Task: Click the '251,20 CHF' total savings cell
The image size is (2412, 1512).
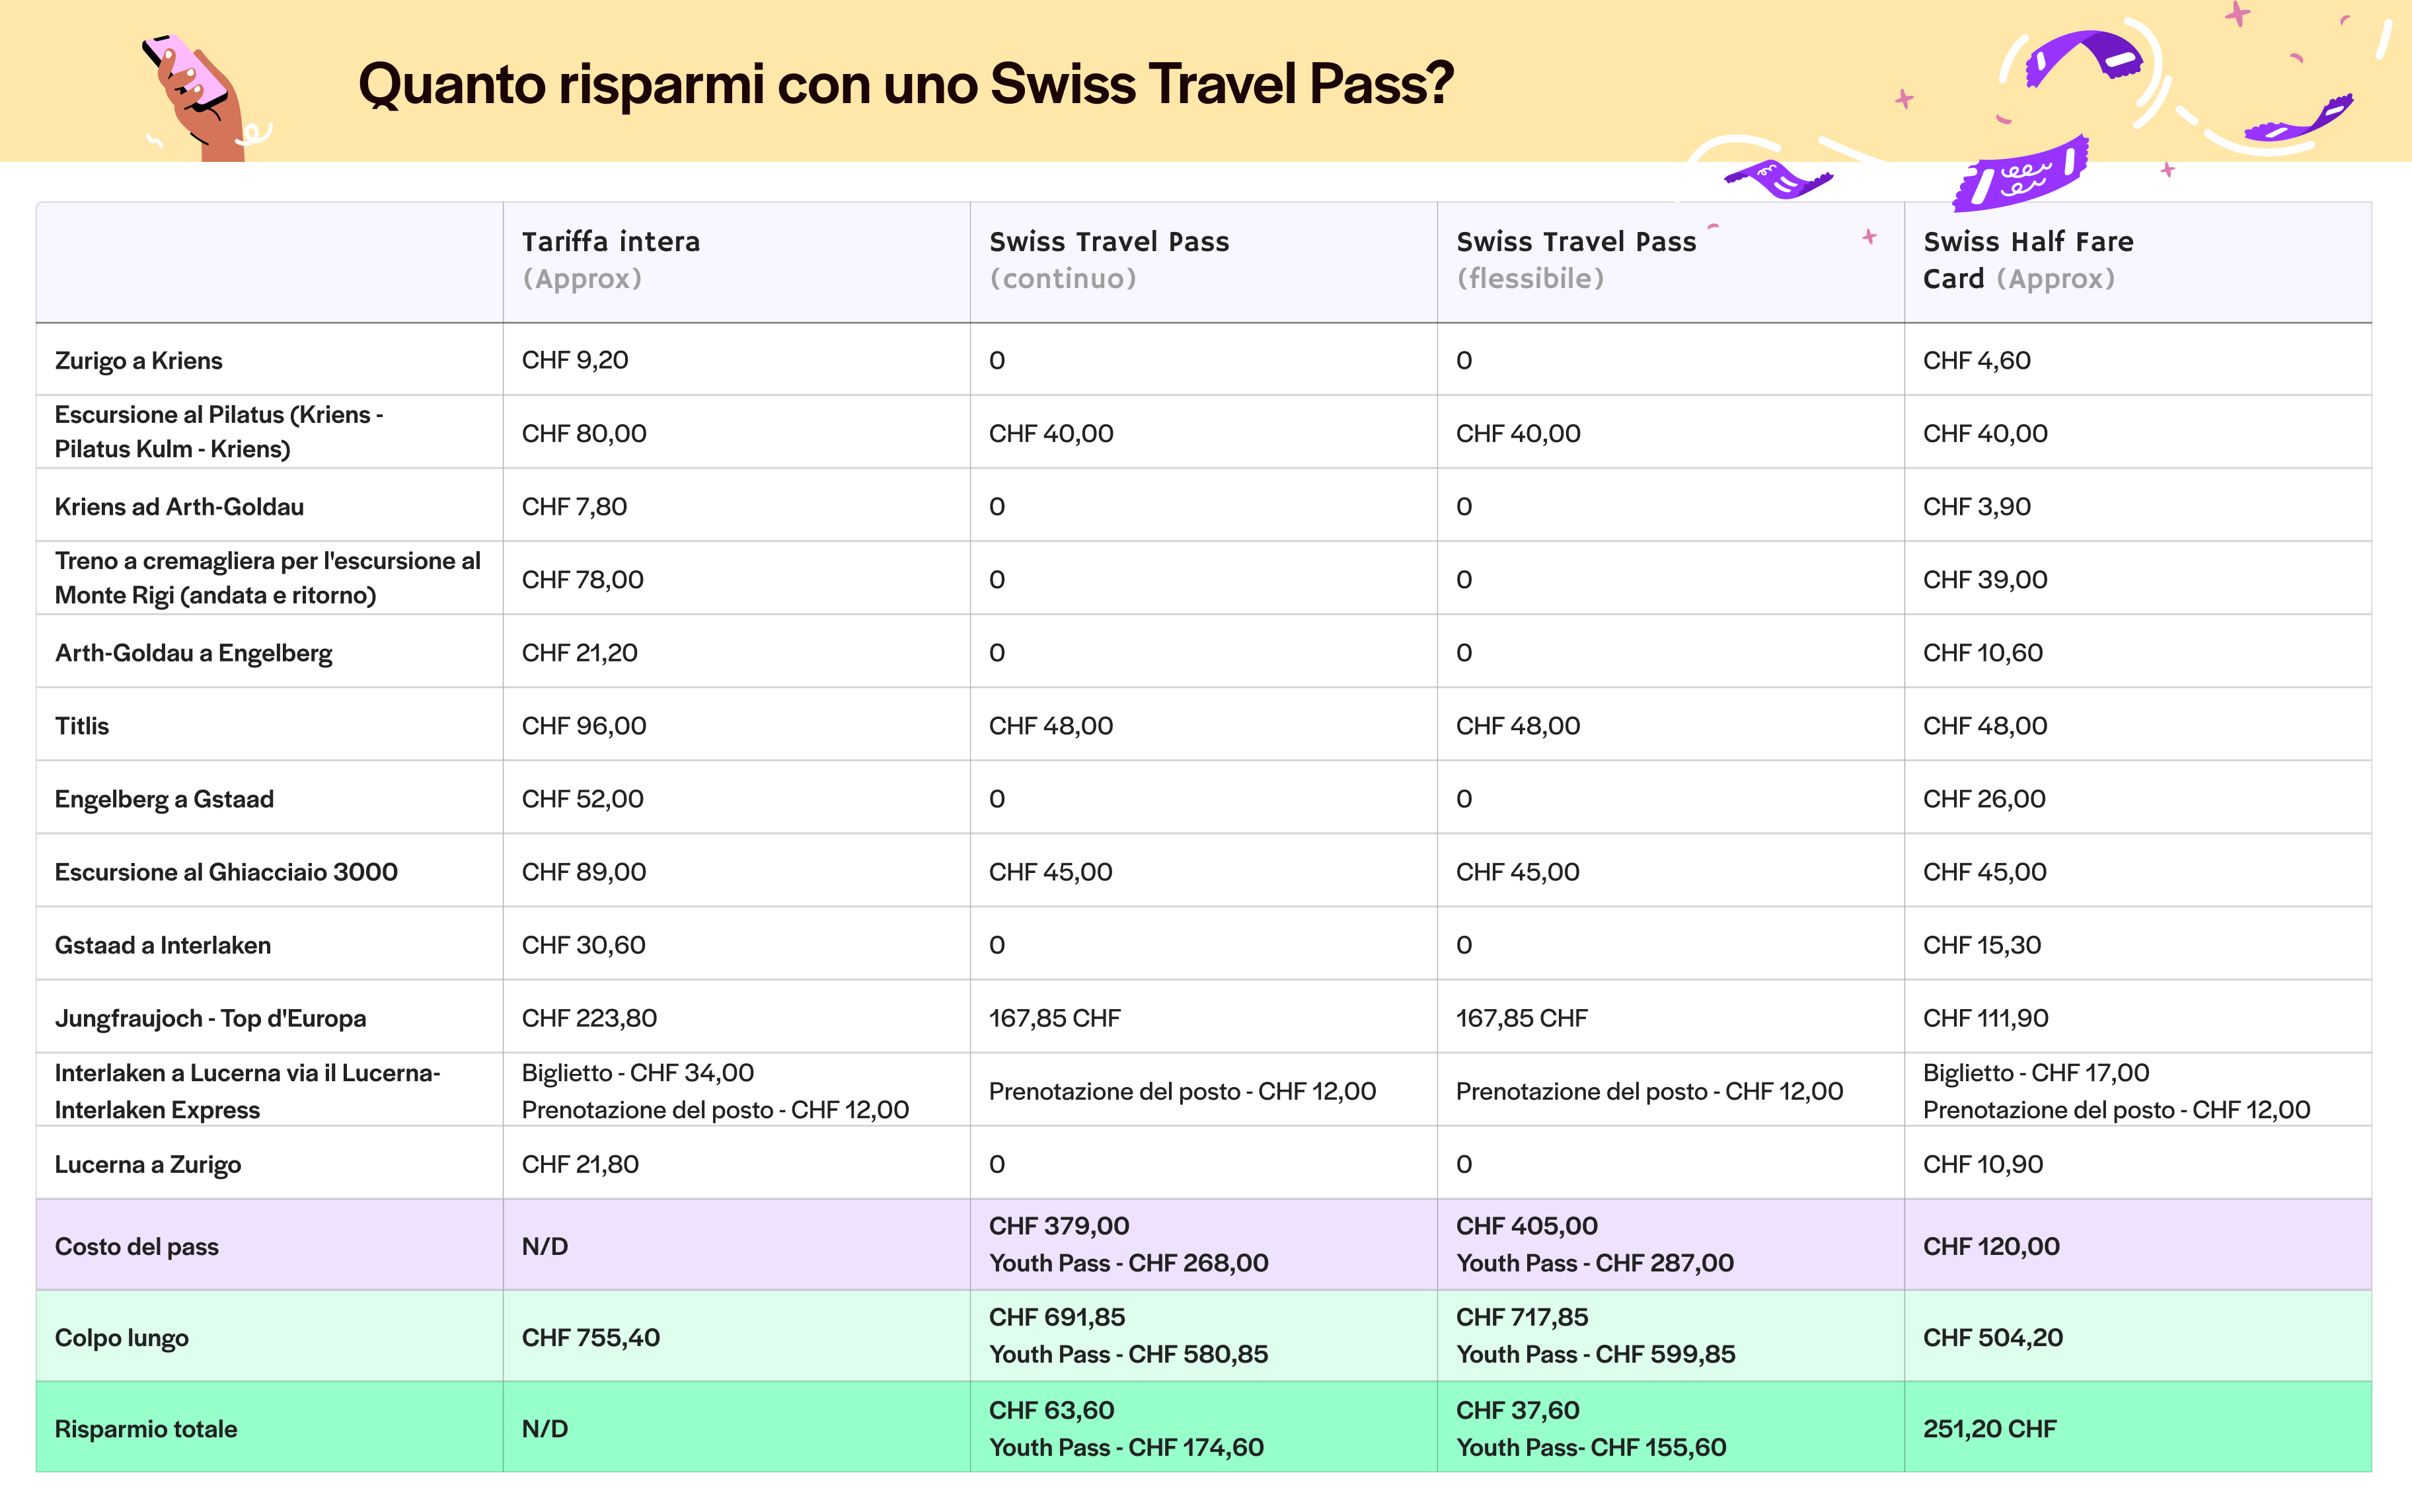Action: tap(1989, 1429)
